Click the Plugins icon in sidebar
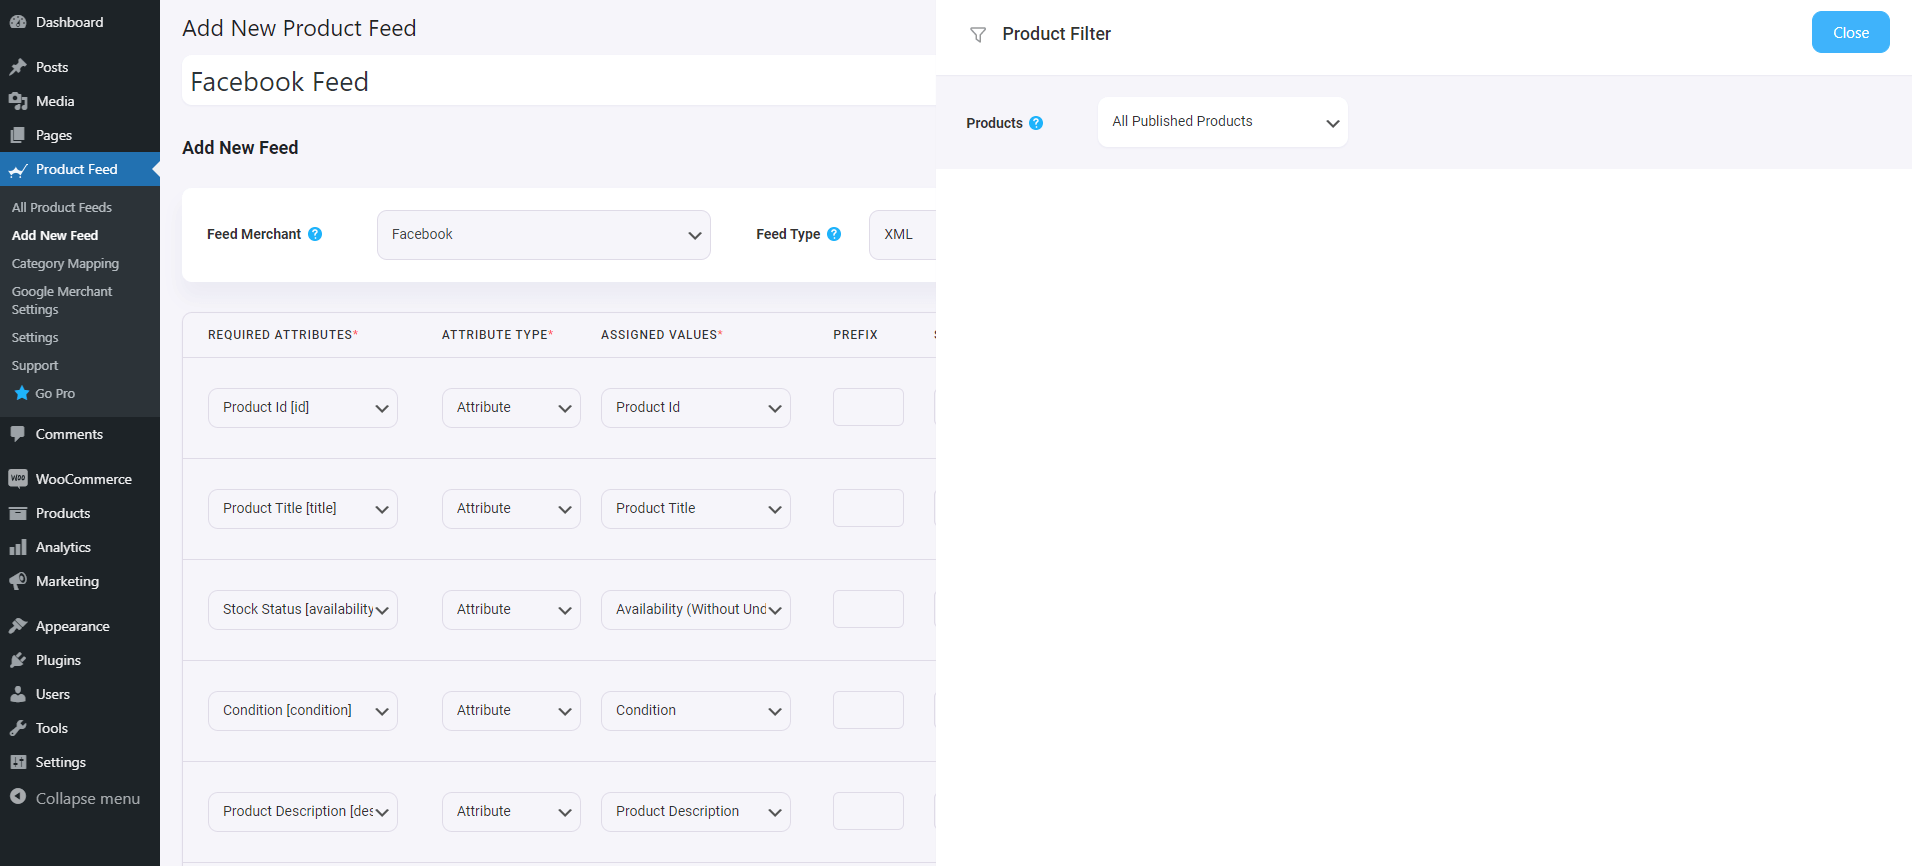Viewport: 1912px width, 866px height. pyautogui.click(x=18, y=660)
